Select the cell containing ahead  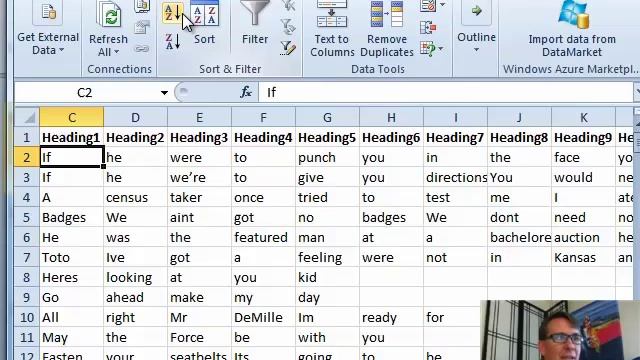click(x=136, y=298)
